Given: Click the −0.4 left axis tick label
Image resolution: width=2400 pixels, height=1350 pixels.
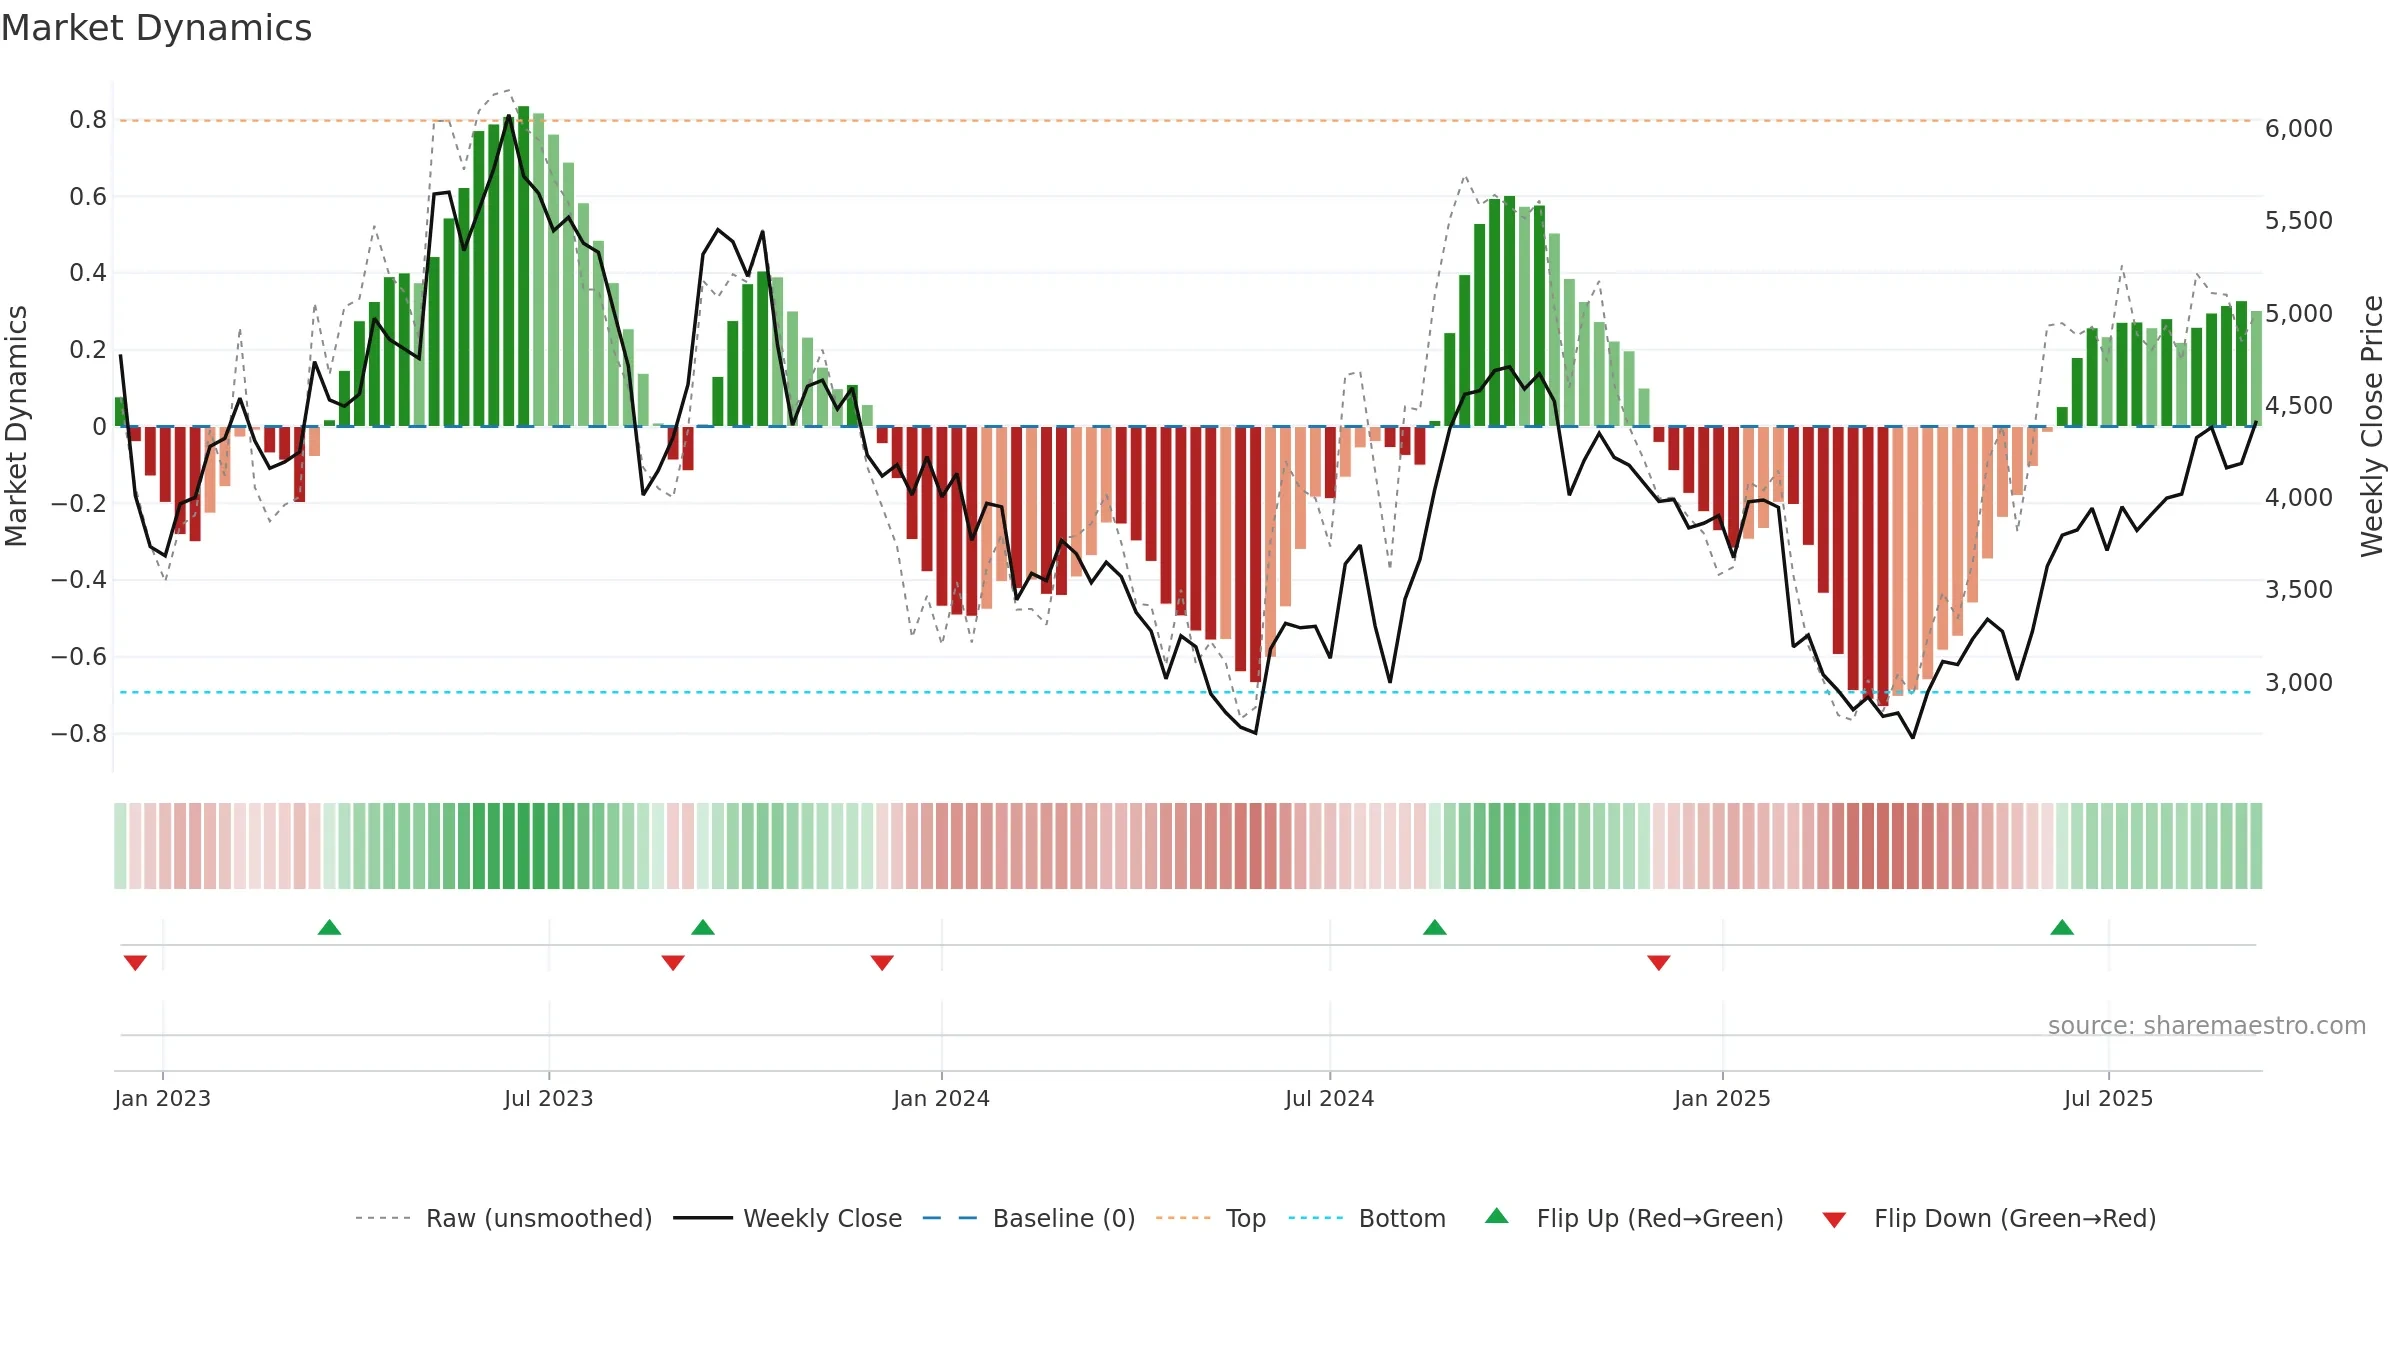Looking at the screenshot, I should [79, 580].
